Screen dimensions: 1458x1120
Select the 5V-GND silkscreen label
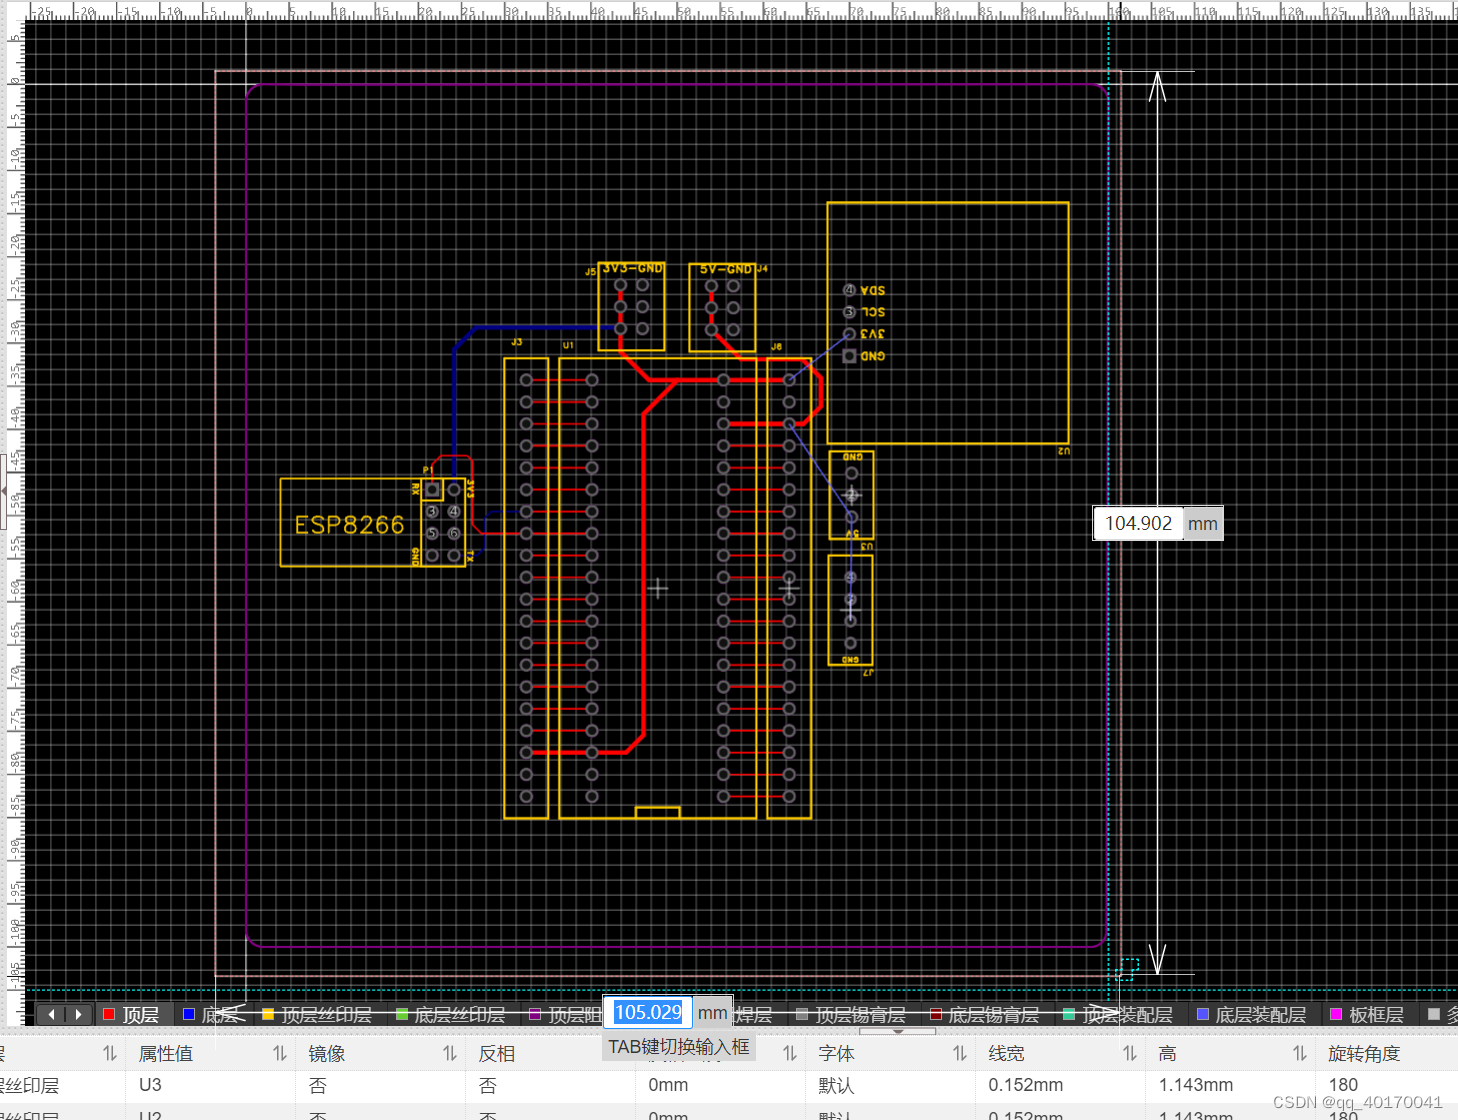coord(726,269)
